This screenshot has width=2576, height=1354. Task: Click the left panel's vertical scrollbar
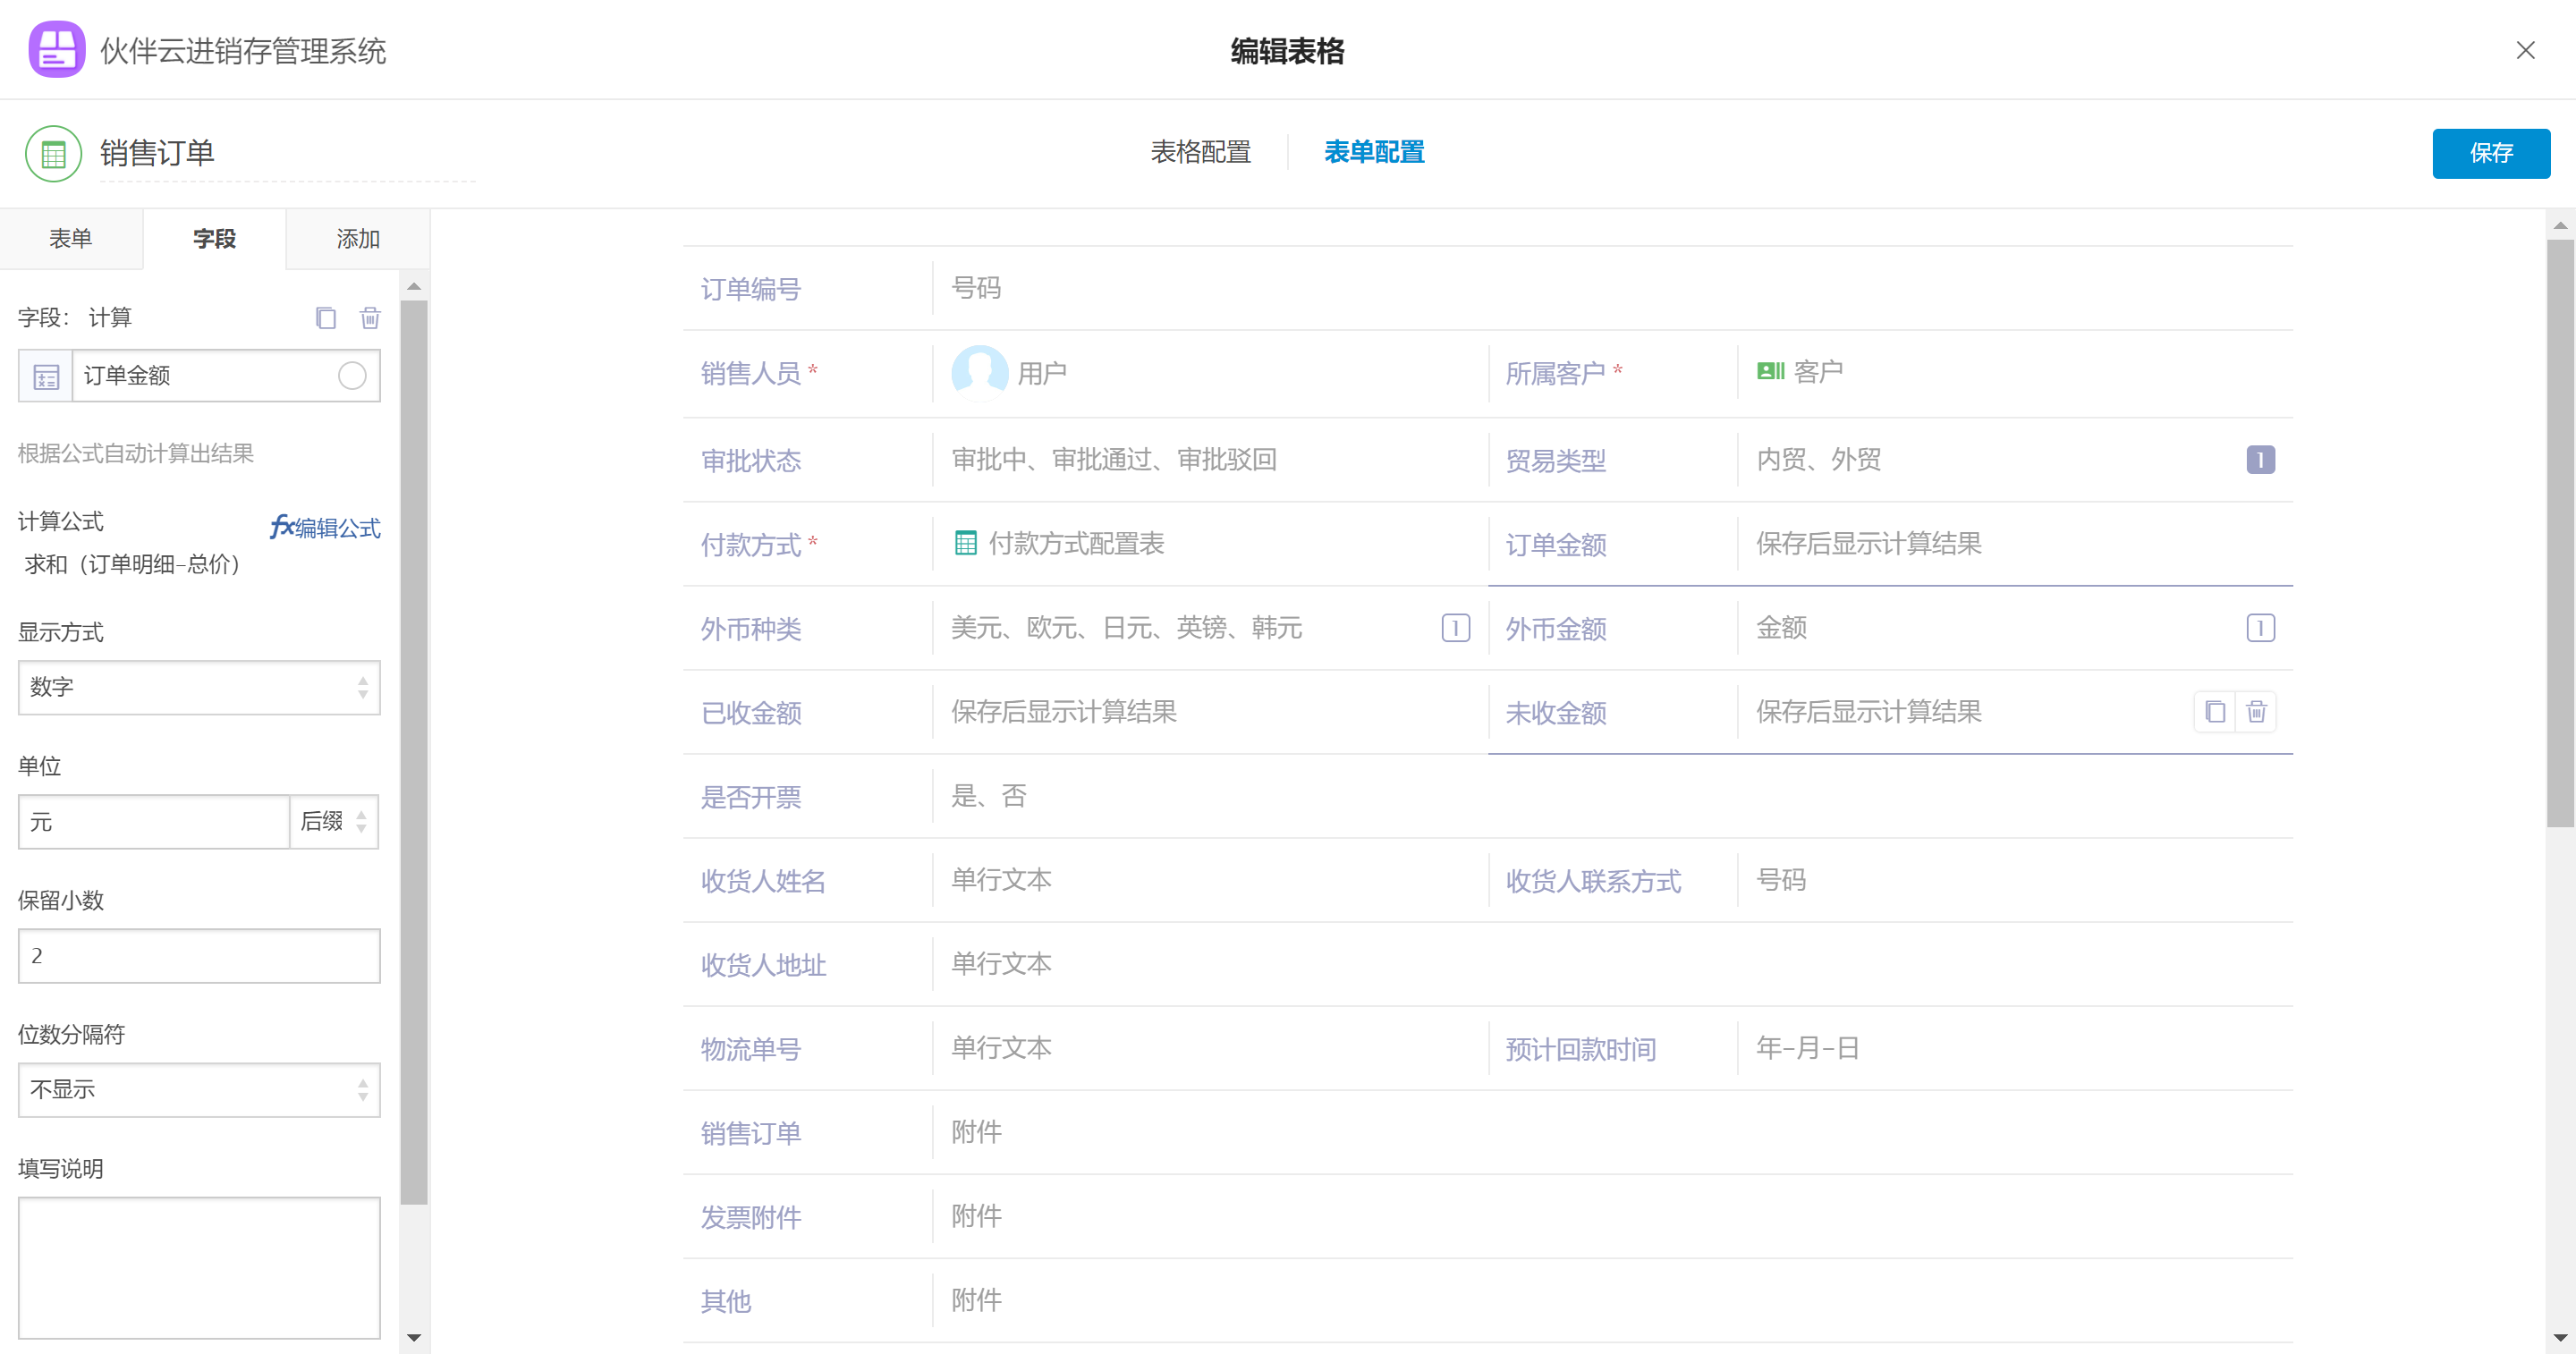414,750
